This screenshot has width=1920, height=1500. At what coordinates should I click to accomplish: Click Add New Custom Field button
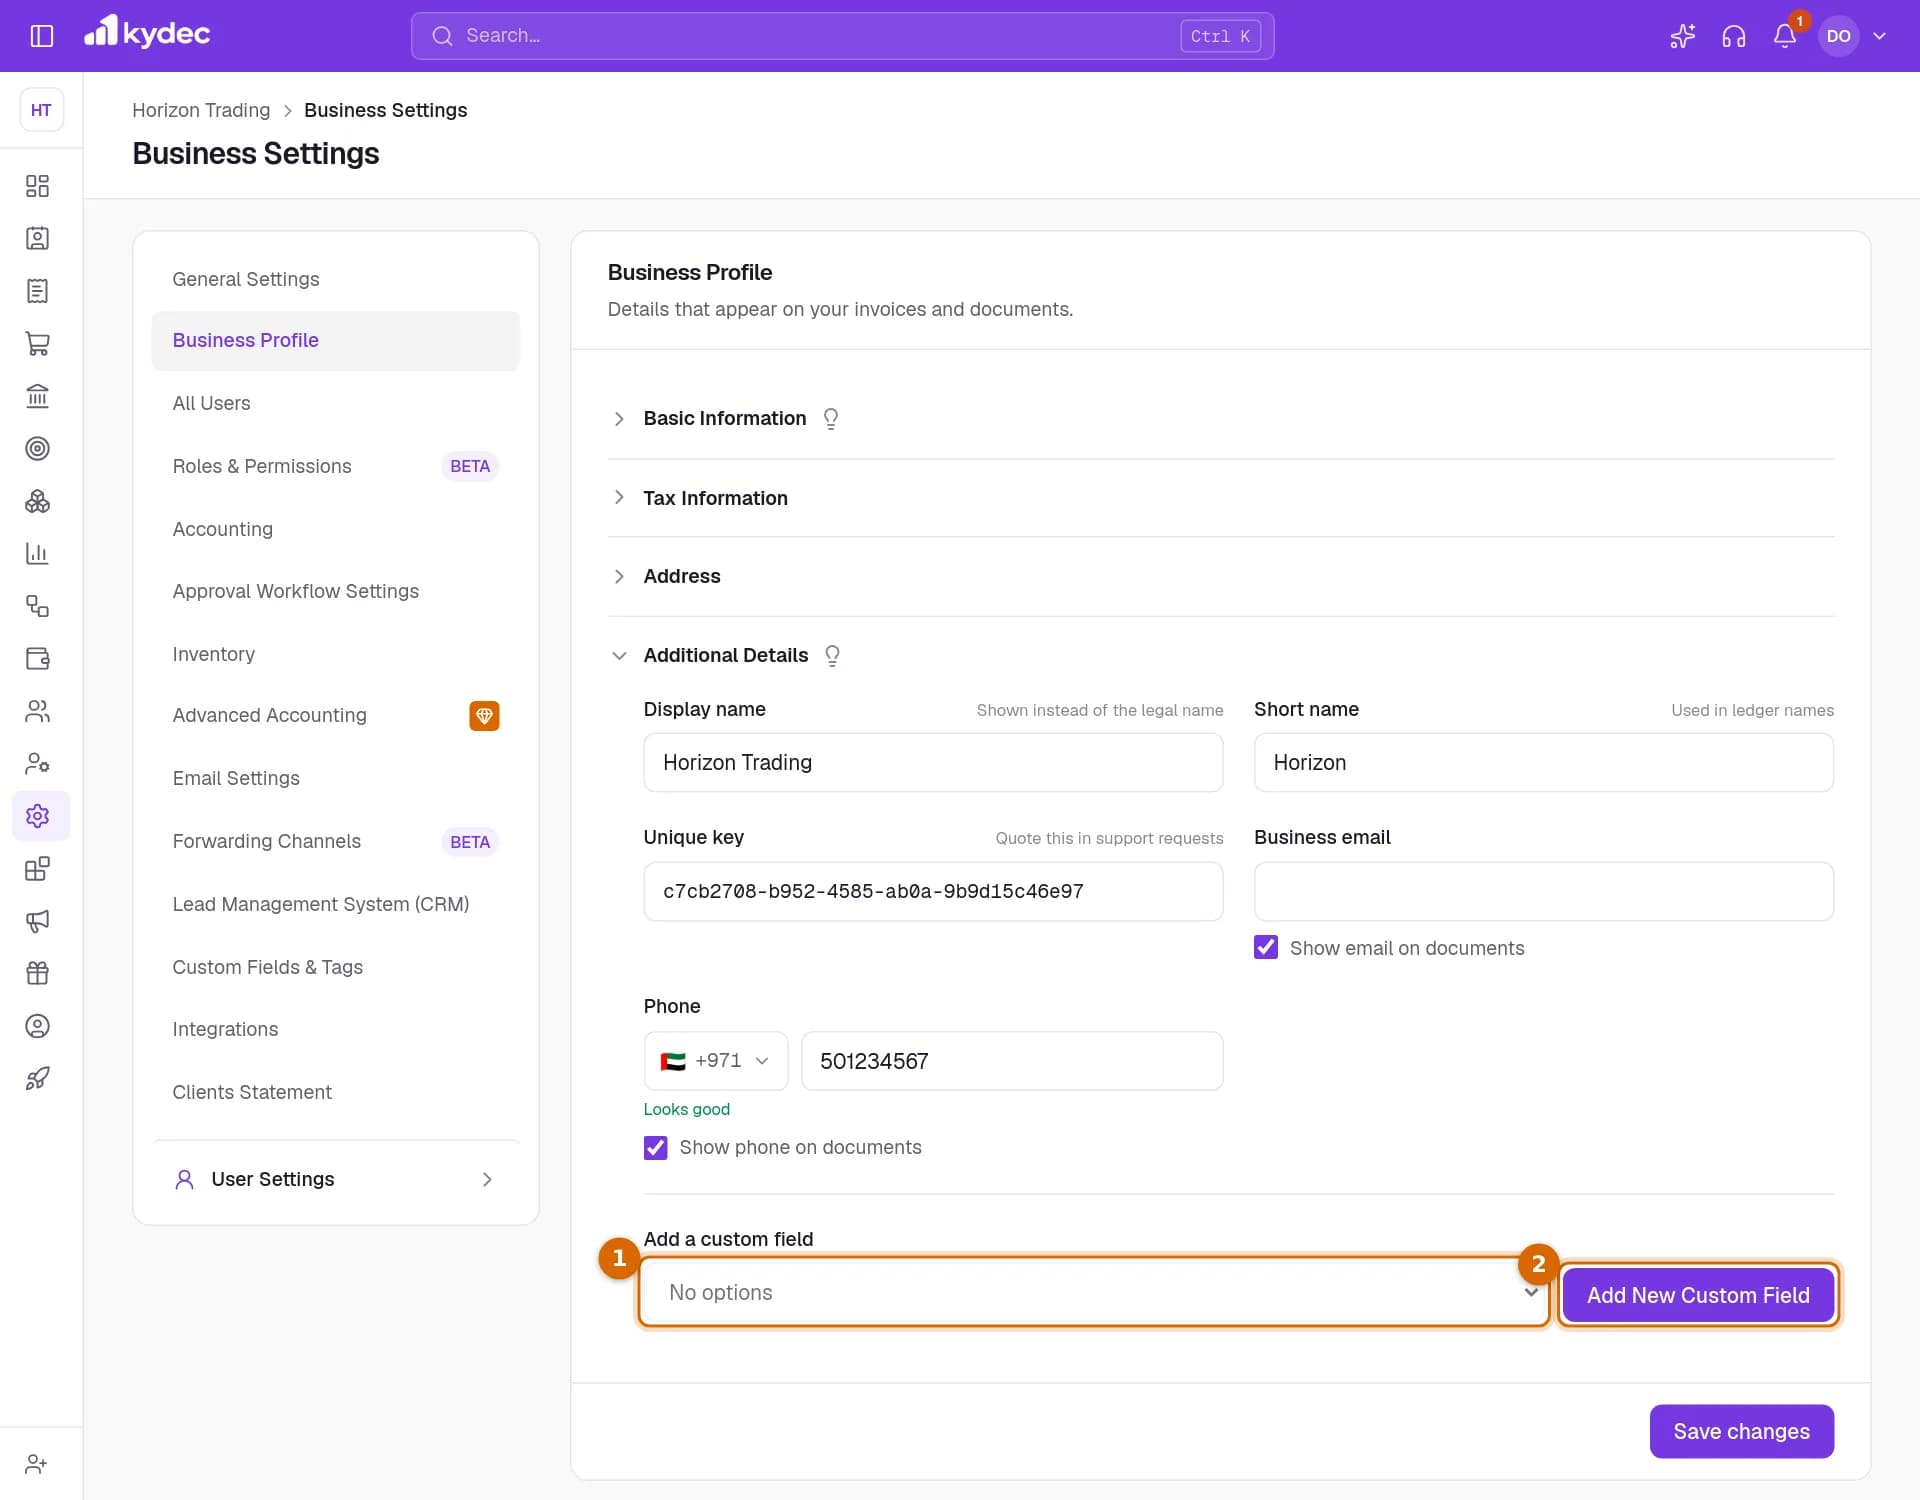tap(1697, 1295)
